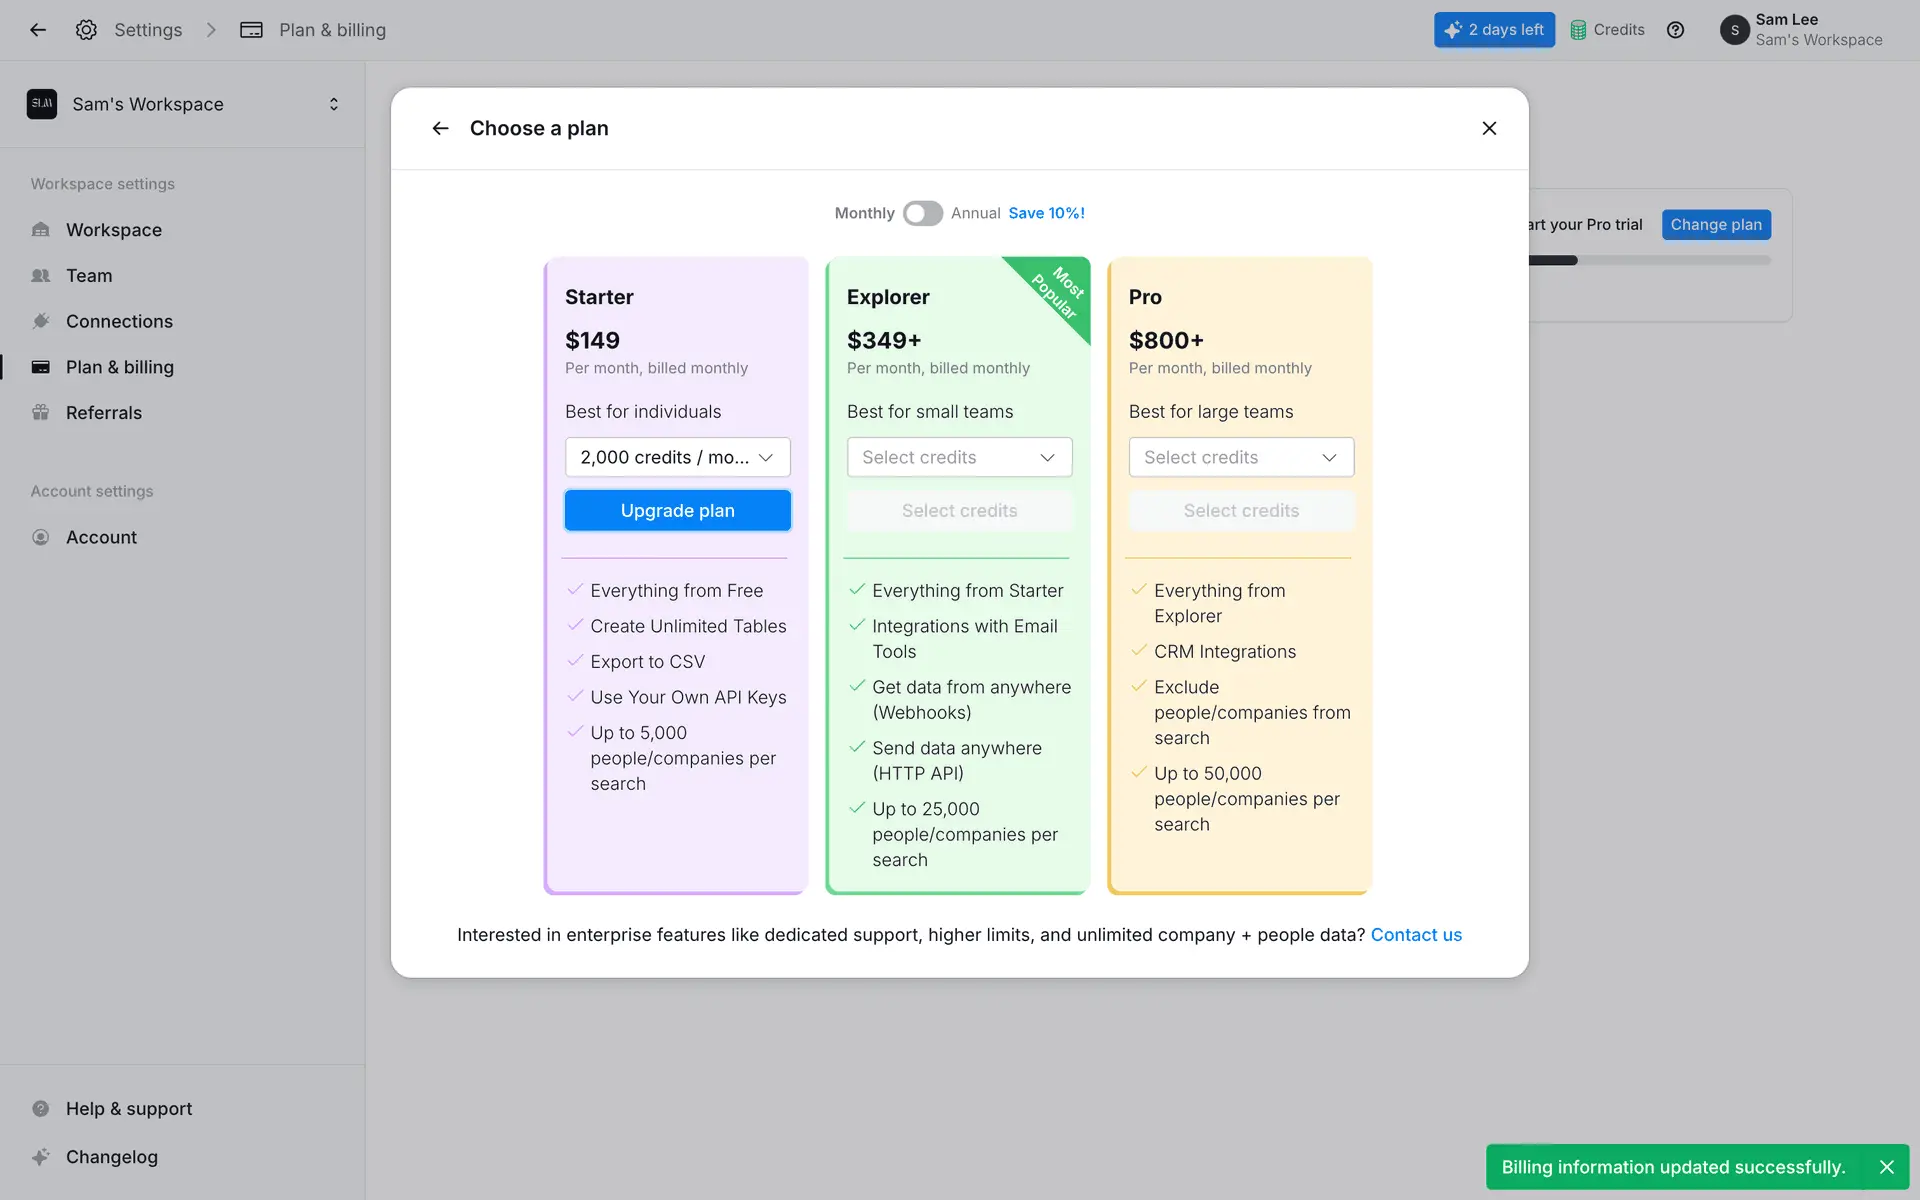This screenshot has height=1200, width=1920.
Task: Click the Sam Lee avatar icon
Action: pos(1734,30)
